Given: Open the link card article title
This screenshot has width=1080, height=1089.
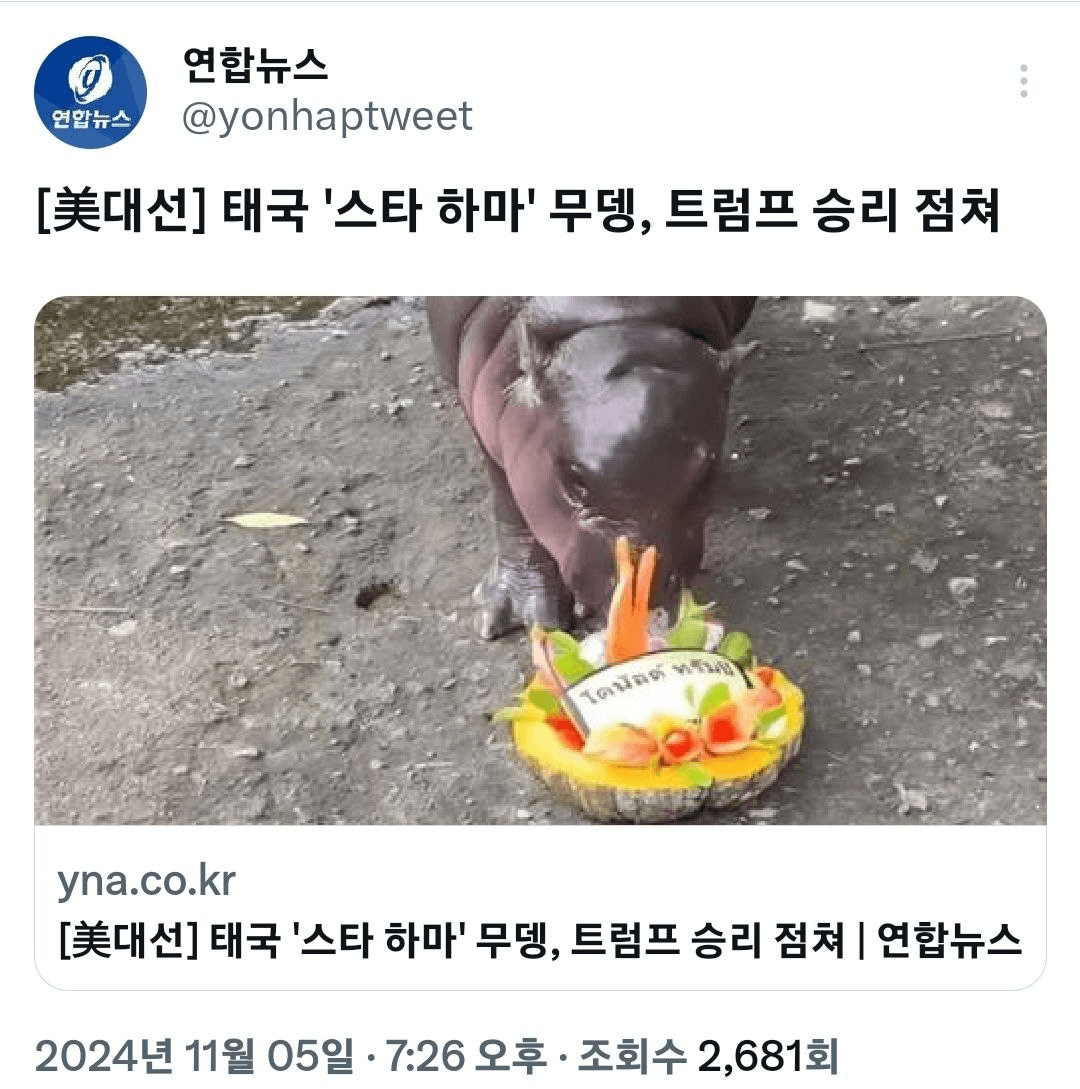Looking at the screenshot, I should click(540, 940).
